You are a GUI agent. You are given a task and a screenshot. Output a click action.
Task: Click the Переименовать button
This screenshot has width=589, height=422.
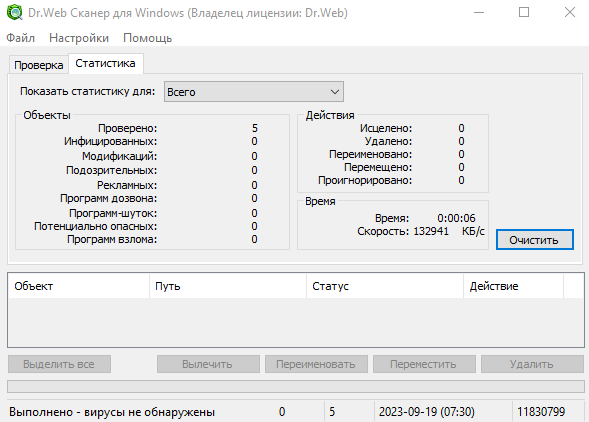[316, 364]
